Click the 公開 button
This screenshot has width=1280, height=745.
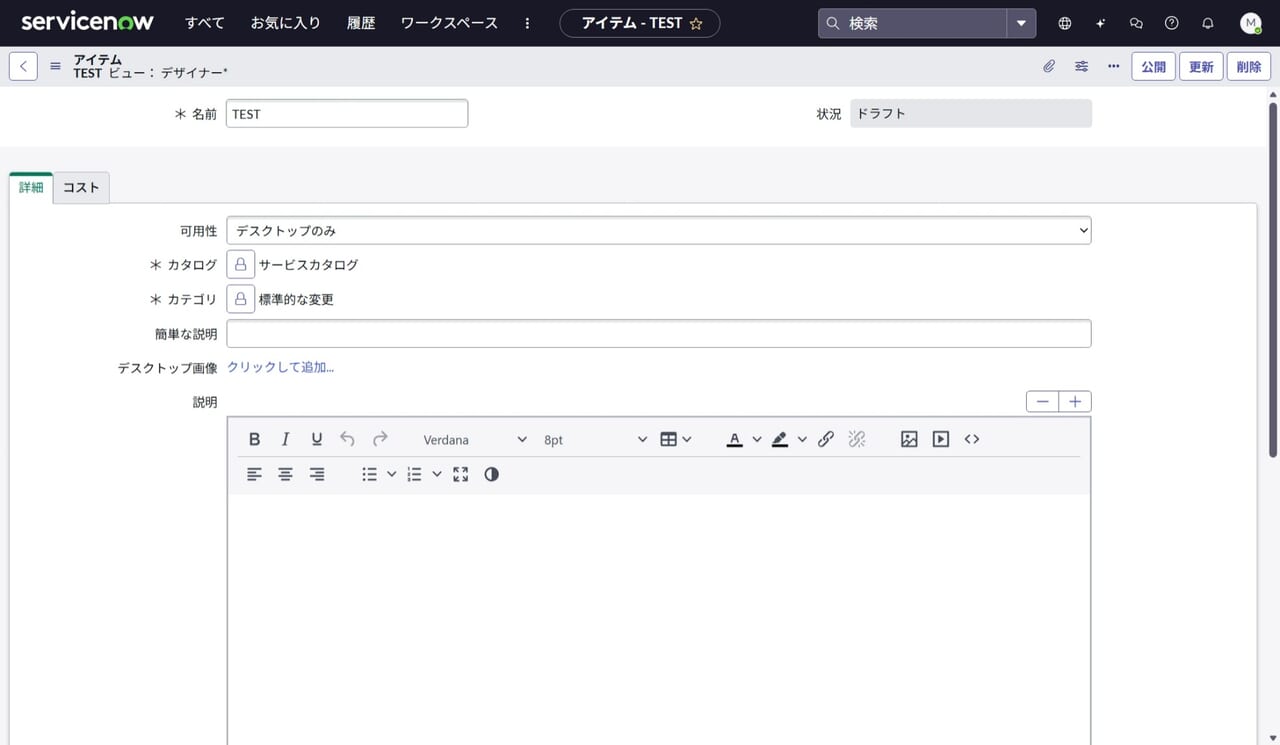point(1153,67)
